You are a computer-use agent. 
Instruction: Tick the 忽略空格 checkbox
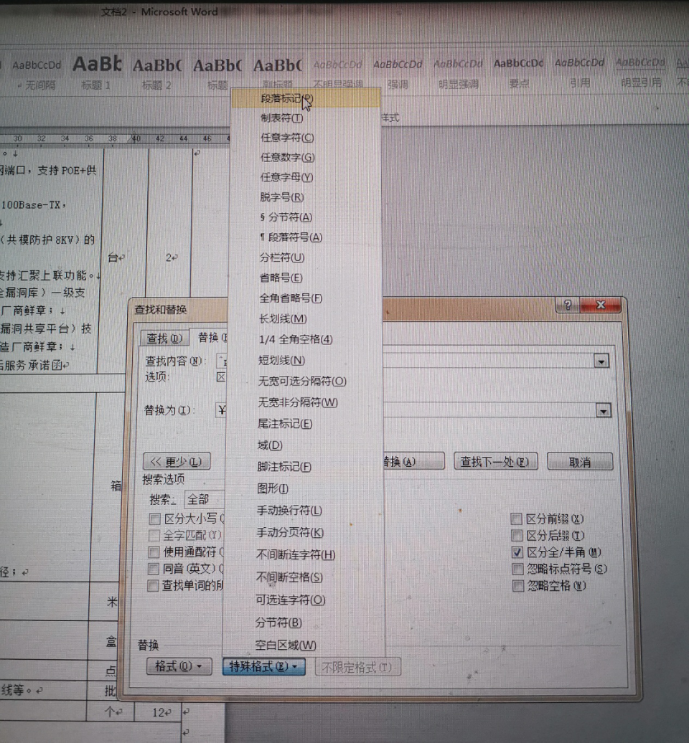(517, 585)
